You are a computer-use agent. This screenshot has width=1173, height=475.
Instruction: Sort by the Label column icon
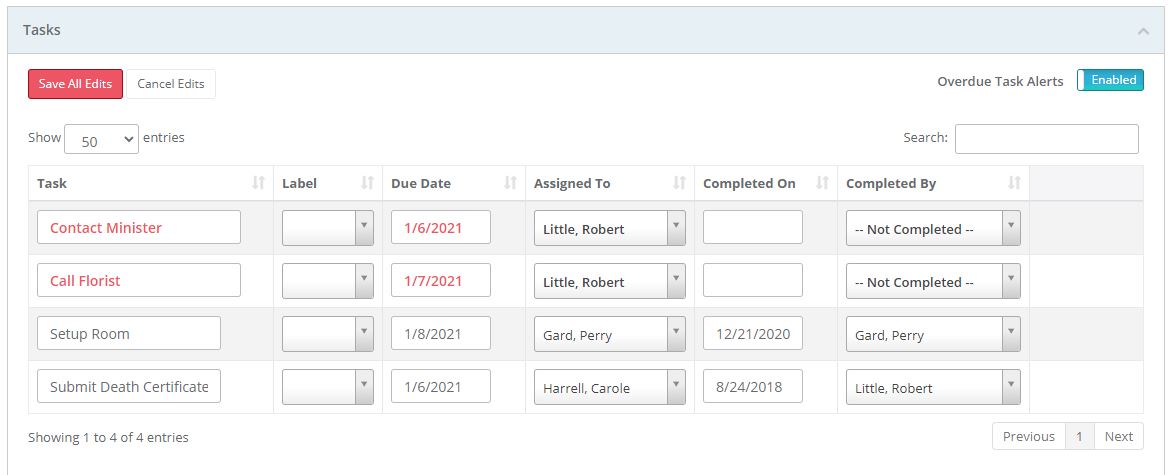[x=367, y=183]
